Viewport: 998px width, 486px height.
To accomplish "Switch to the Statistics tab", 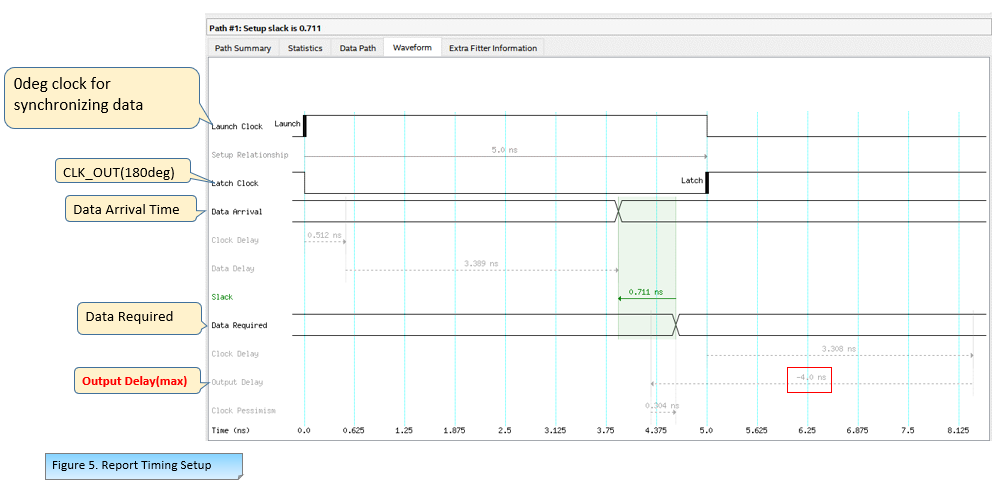I will pos(305,48).
